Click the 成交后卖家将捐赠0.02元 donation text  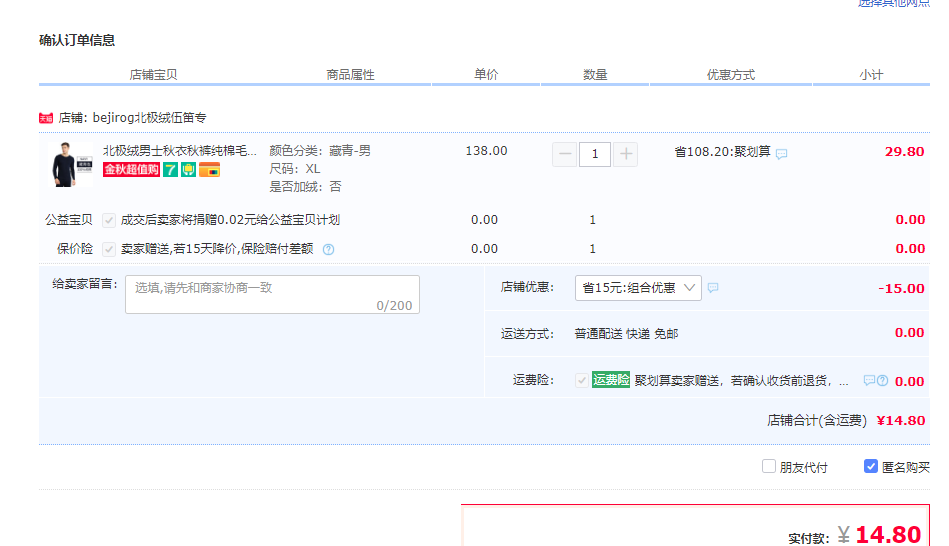tap(230, 220)
